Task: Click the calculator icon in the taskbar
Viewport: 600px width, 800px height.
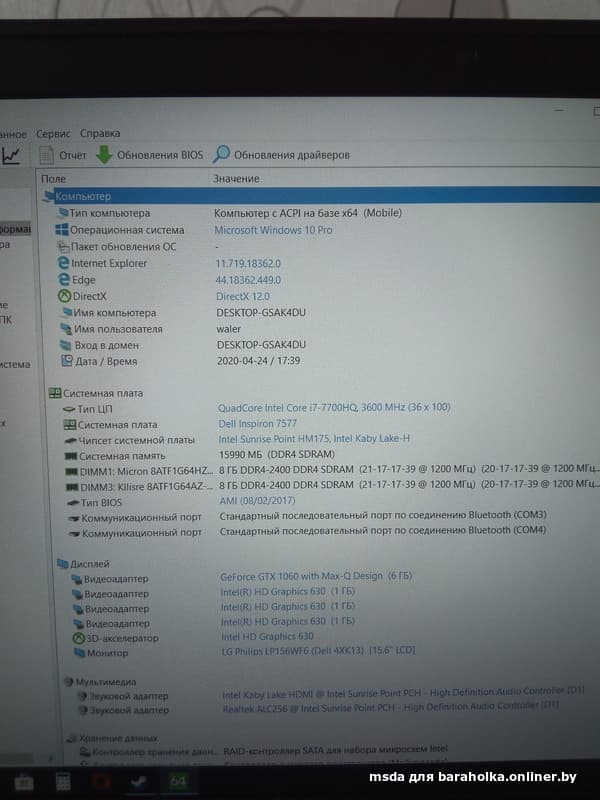Action: click(x=63, y=782)
